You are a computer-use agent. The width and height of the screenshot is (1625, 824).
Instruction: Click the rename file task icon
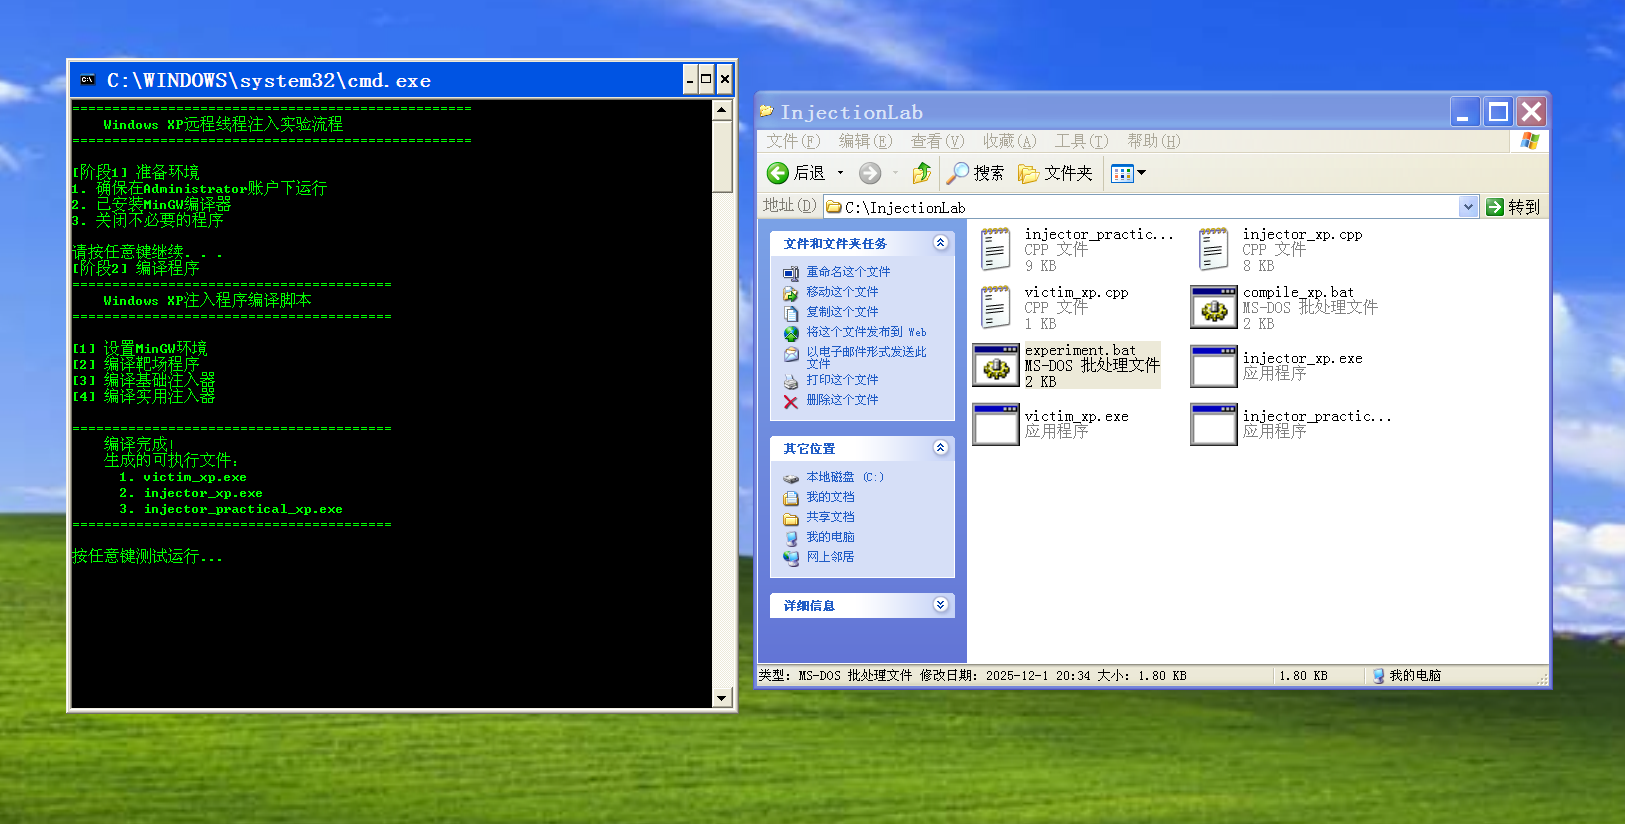click(791, 273)
